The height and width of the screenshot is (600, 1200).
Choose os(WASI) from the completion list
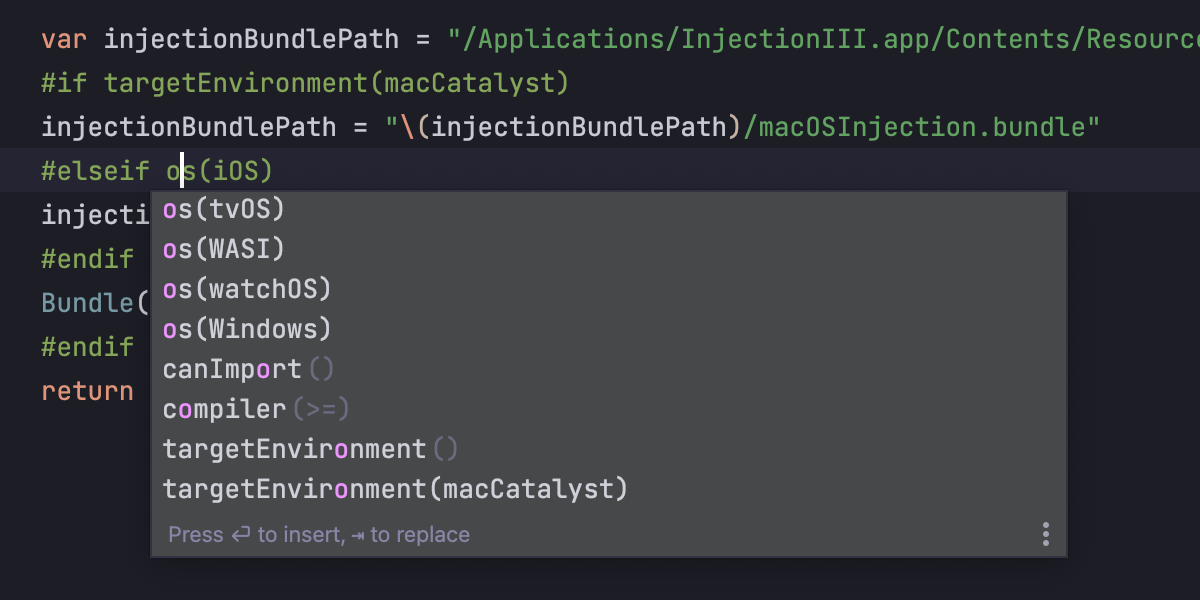tap(608, 249)
